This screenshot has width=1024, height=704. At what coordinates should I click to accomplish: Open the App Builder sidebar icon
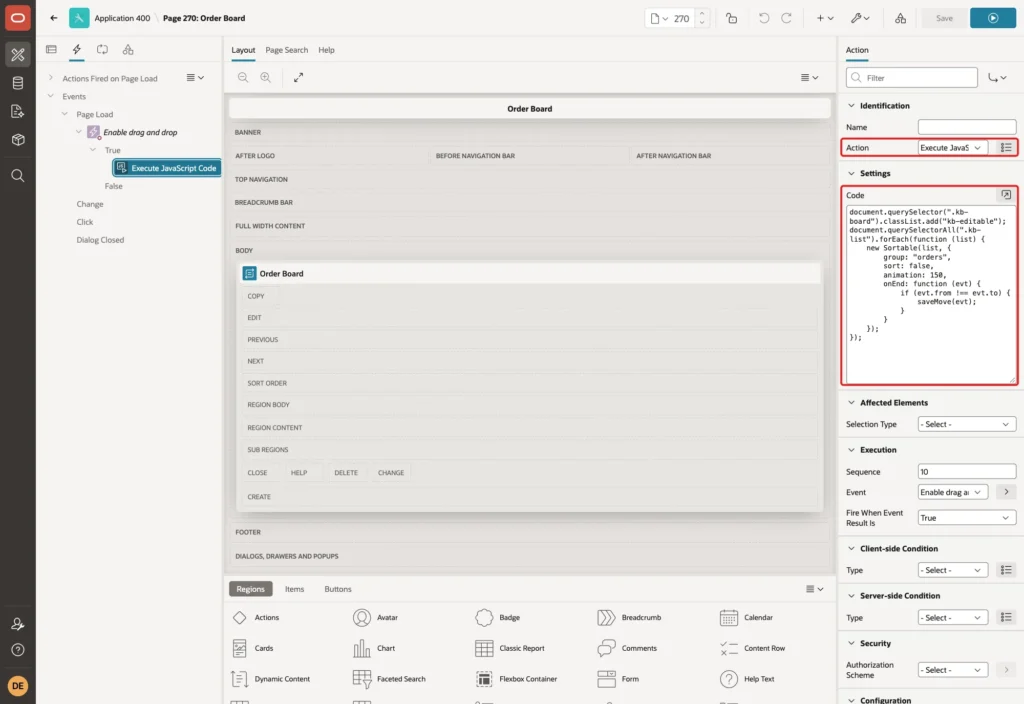18,55
